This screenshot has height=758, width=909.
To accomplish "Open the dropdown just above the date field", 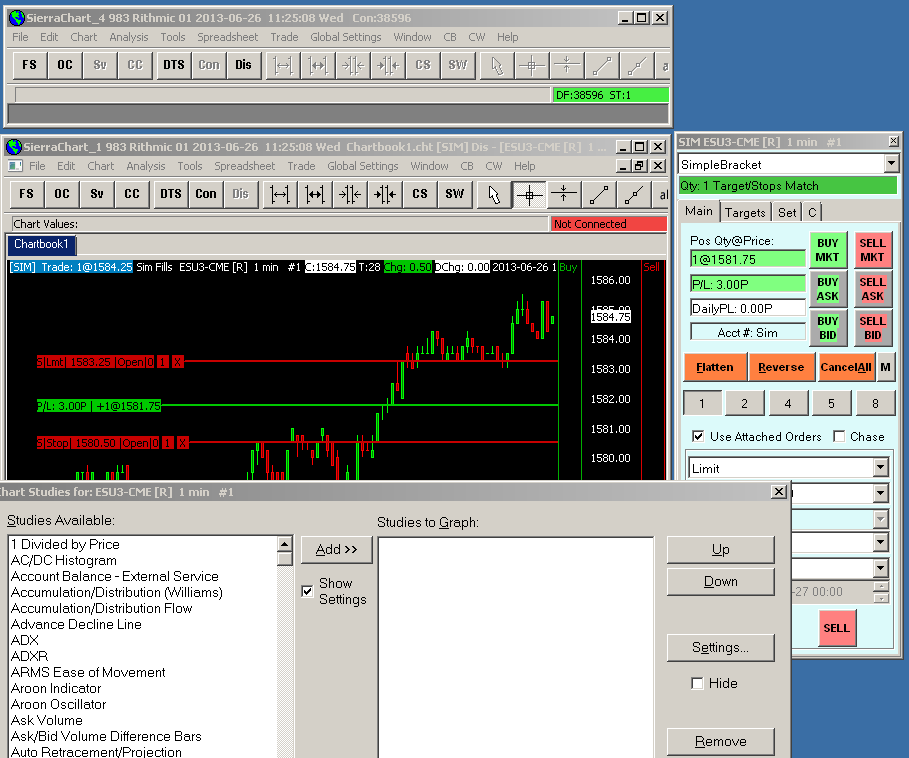I will (881, 568).
